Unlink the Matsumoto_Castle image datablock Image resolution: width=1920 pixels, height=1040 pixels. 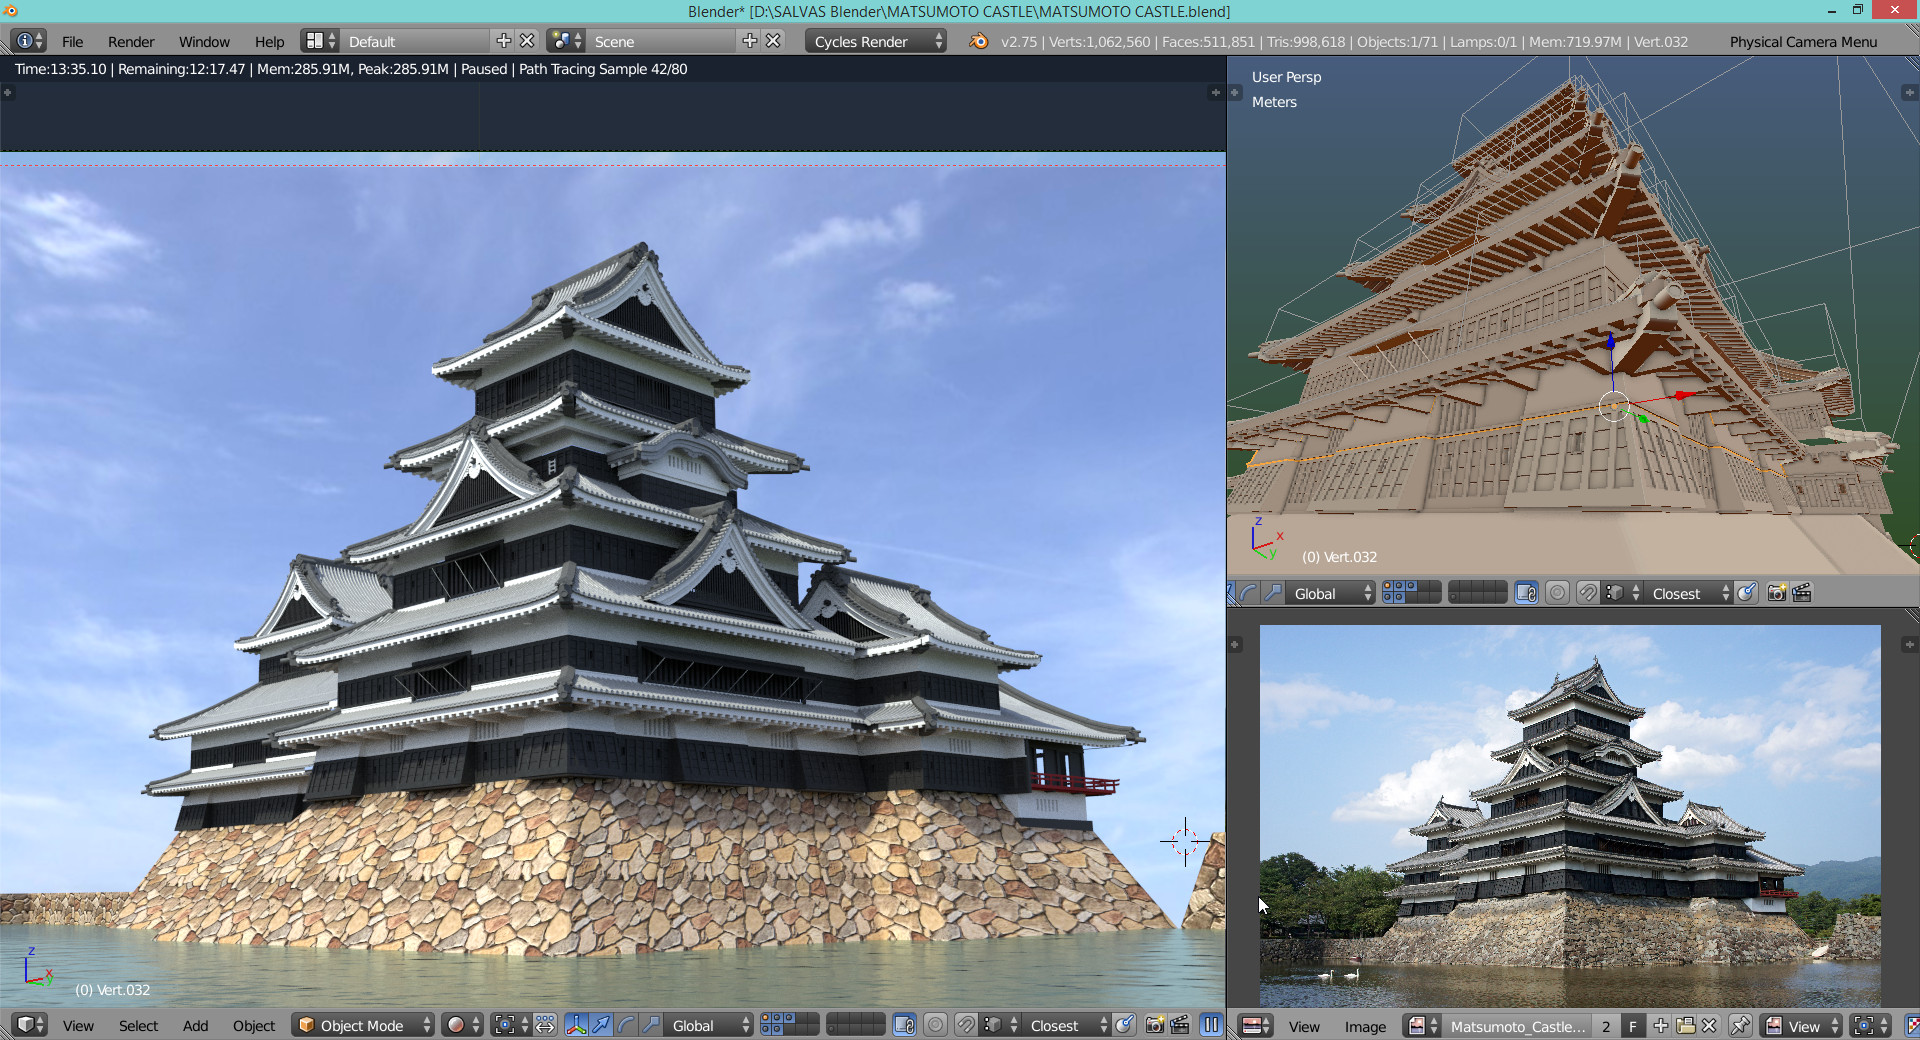(x=1709, y=1026)
